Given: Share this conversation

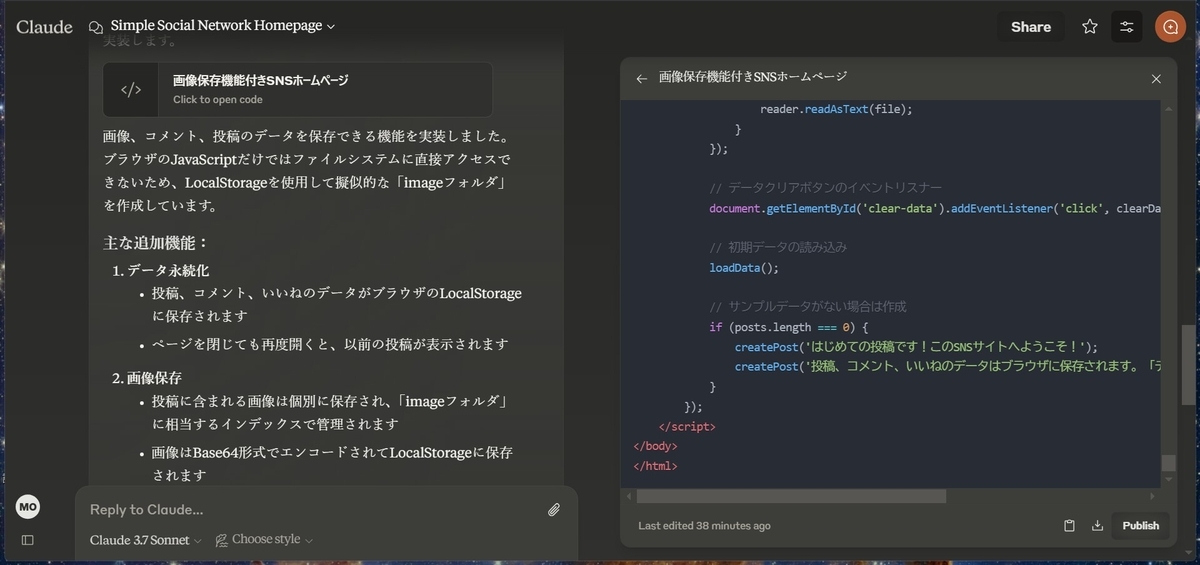Looking at the screenshot, I should [x=1030, y=27].
